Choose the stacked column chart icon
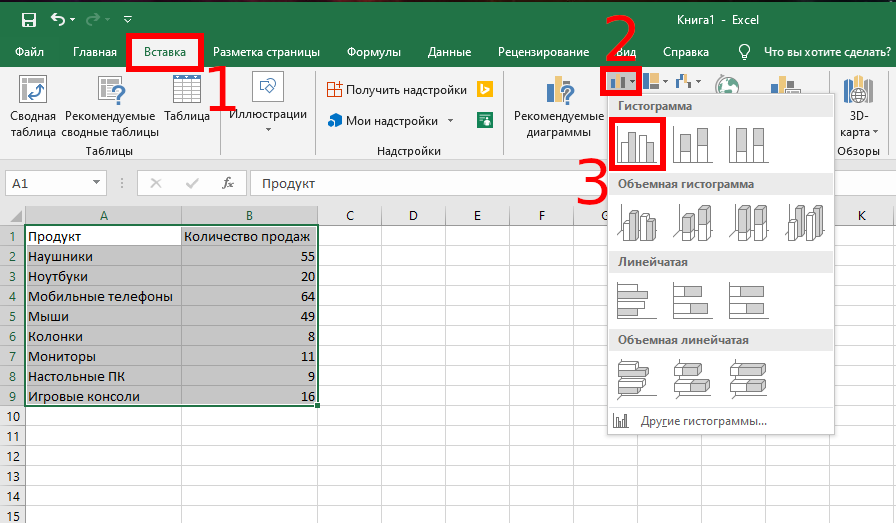896x523 pixels. coord(690,144)
